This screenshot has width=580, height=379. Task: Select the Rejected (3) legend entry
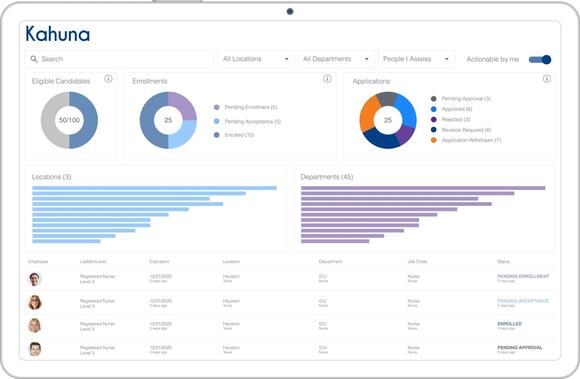pyautogui.click(x=451, y=119)
